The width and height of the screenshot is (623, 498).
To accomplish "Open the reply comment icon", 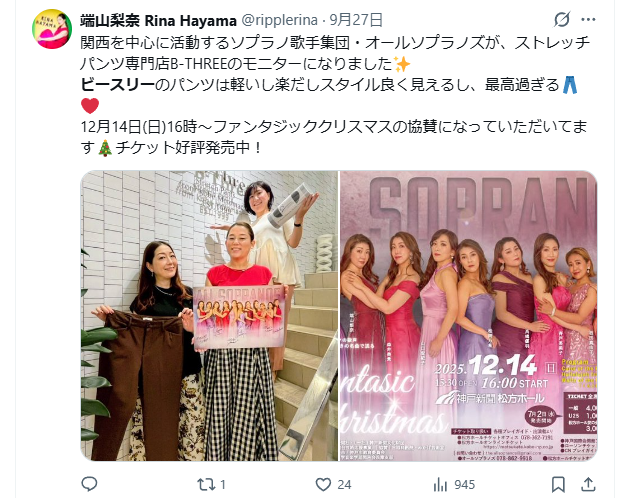I will [89, 484].
